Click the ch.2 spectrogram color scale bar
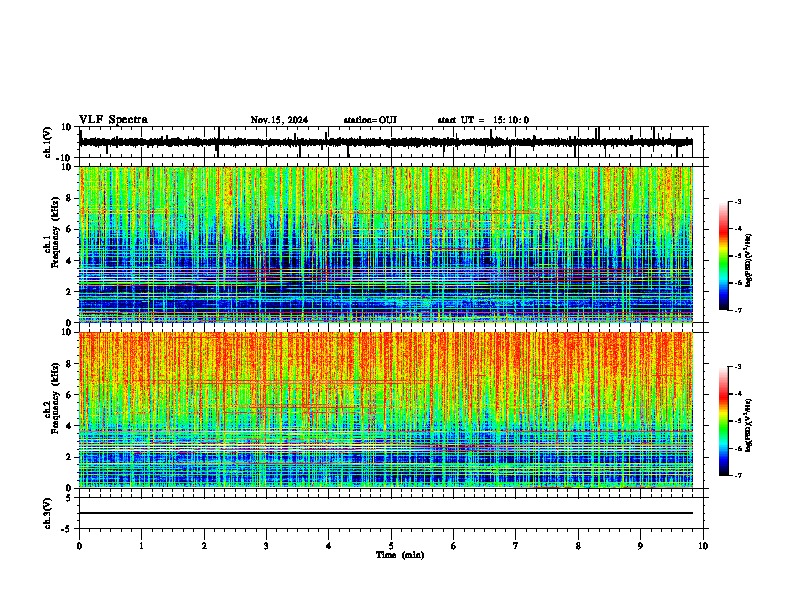This screenshot has width=792, height=612. [x=724, y=421]
